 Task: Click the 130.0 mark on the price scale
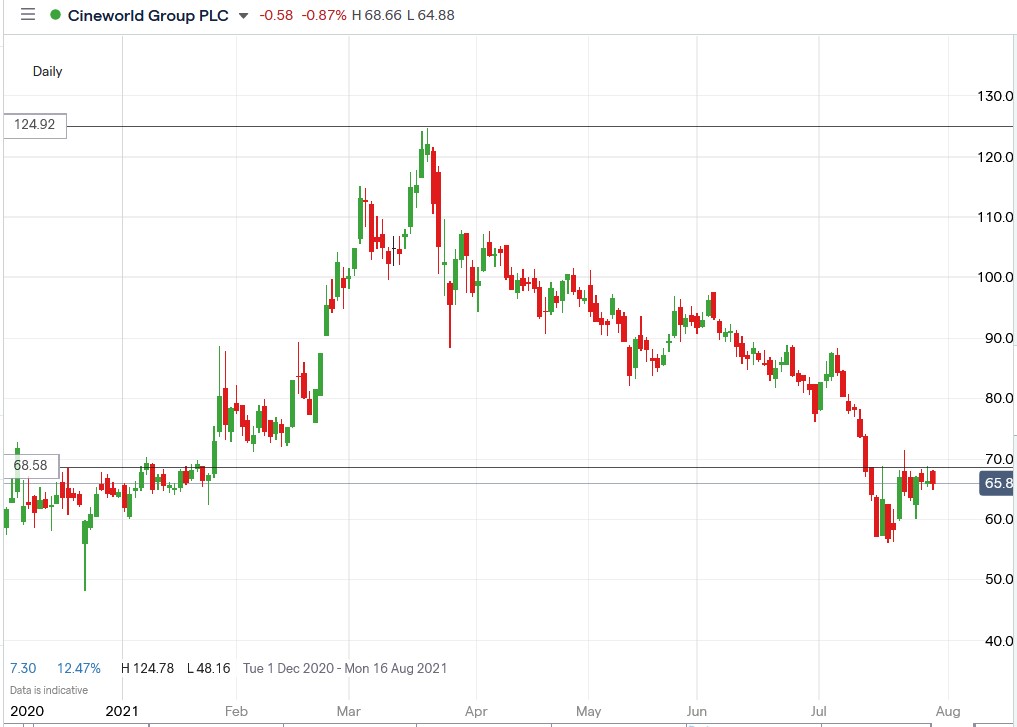pos(998,97)
